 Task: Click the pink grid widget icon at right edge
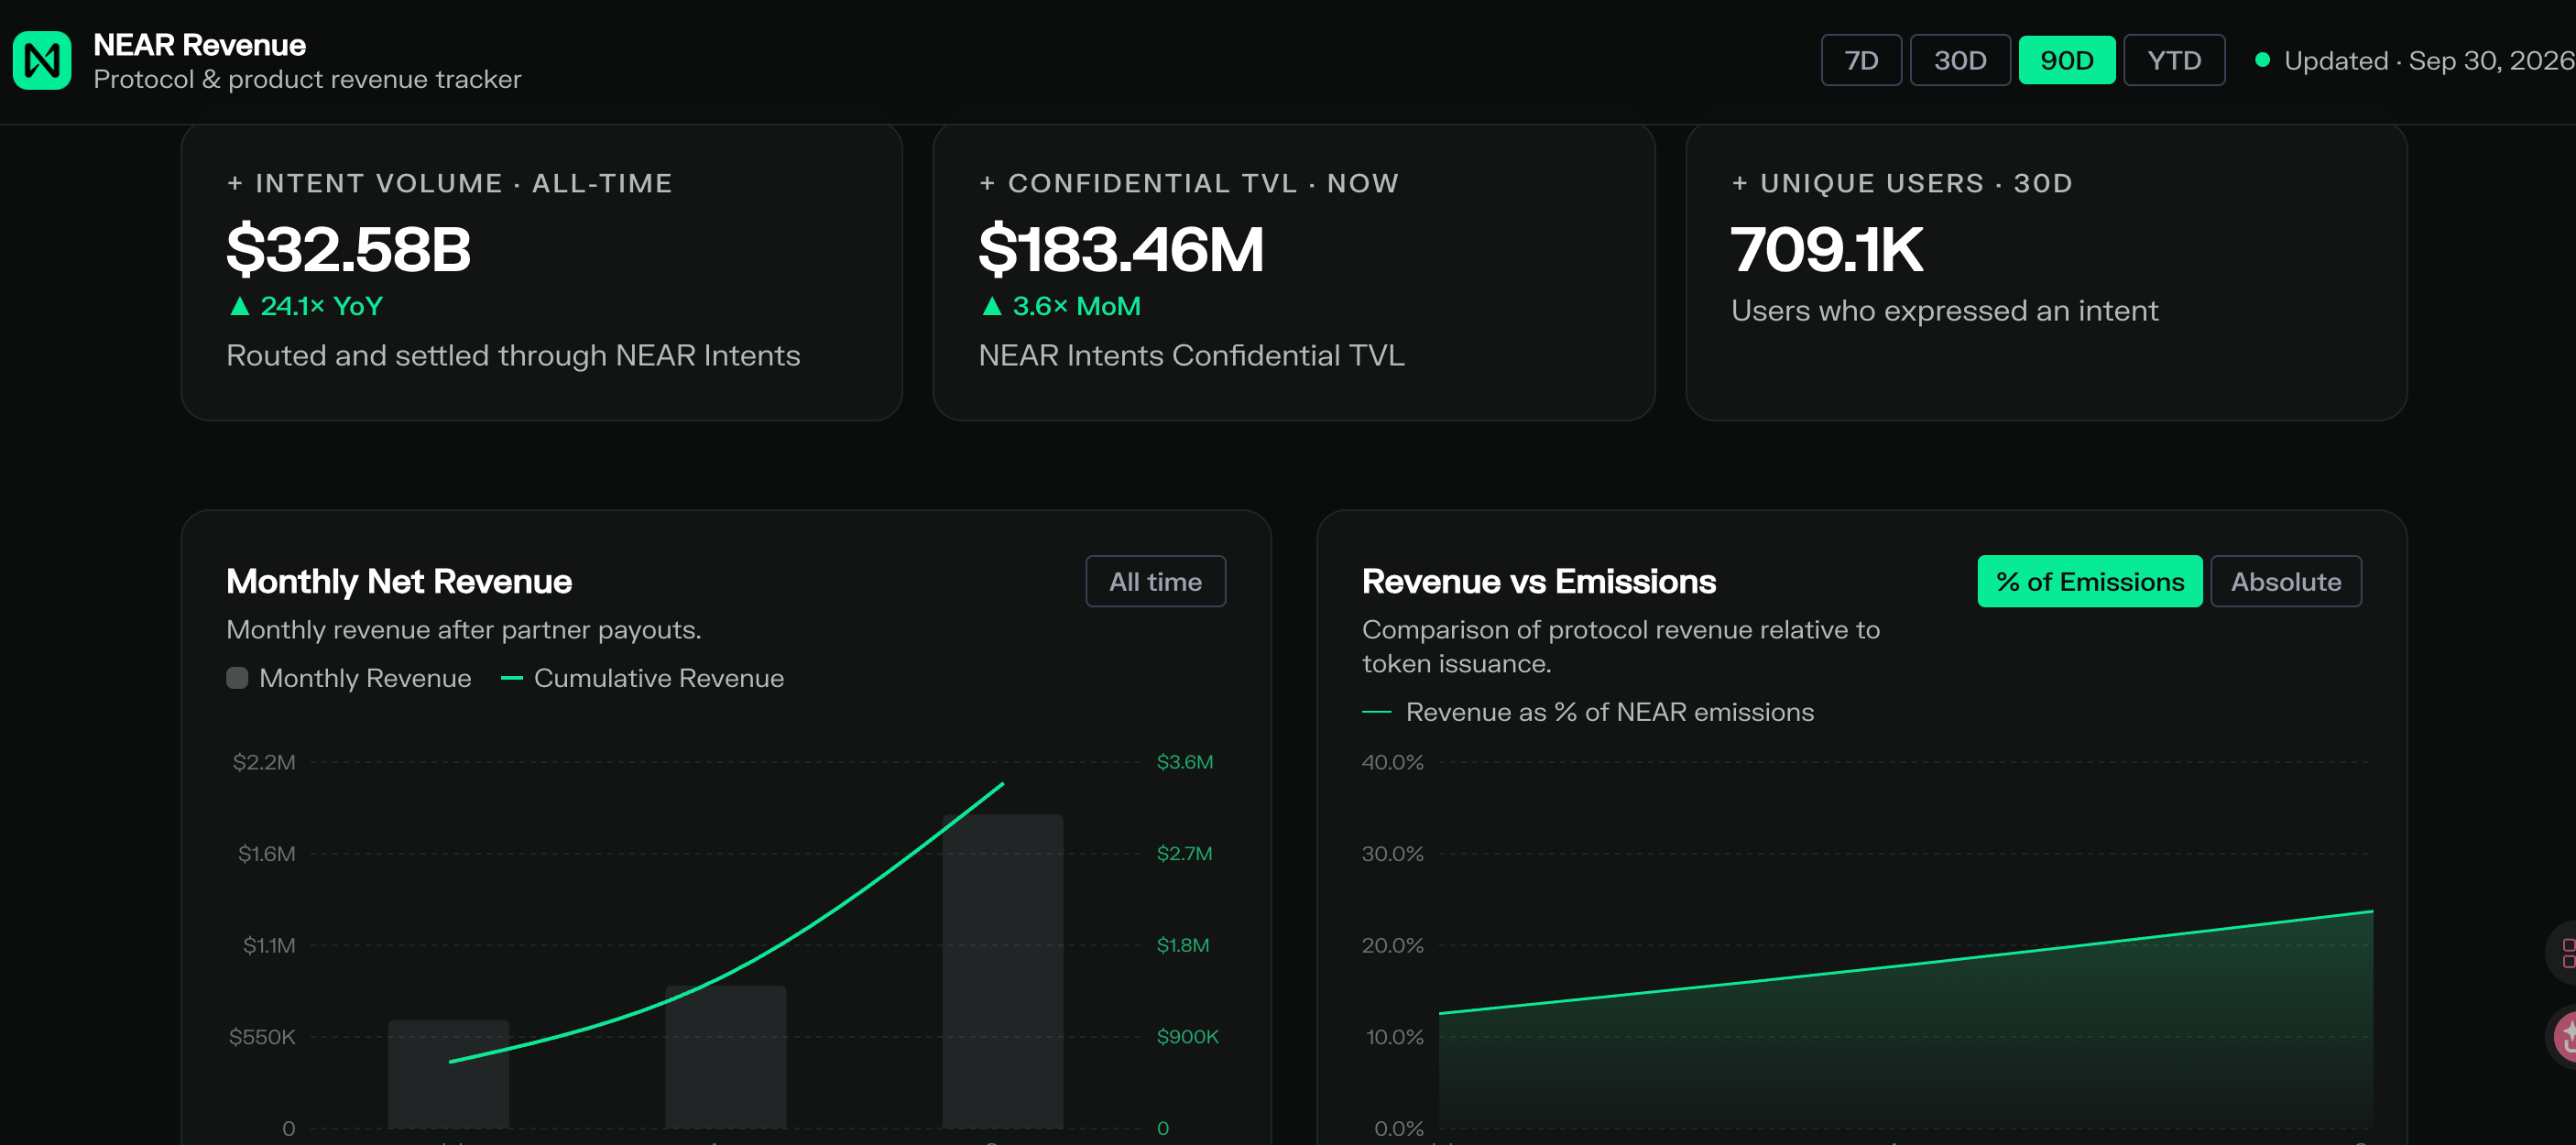(x=2567, y=953)
